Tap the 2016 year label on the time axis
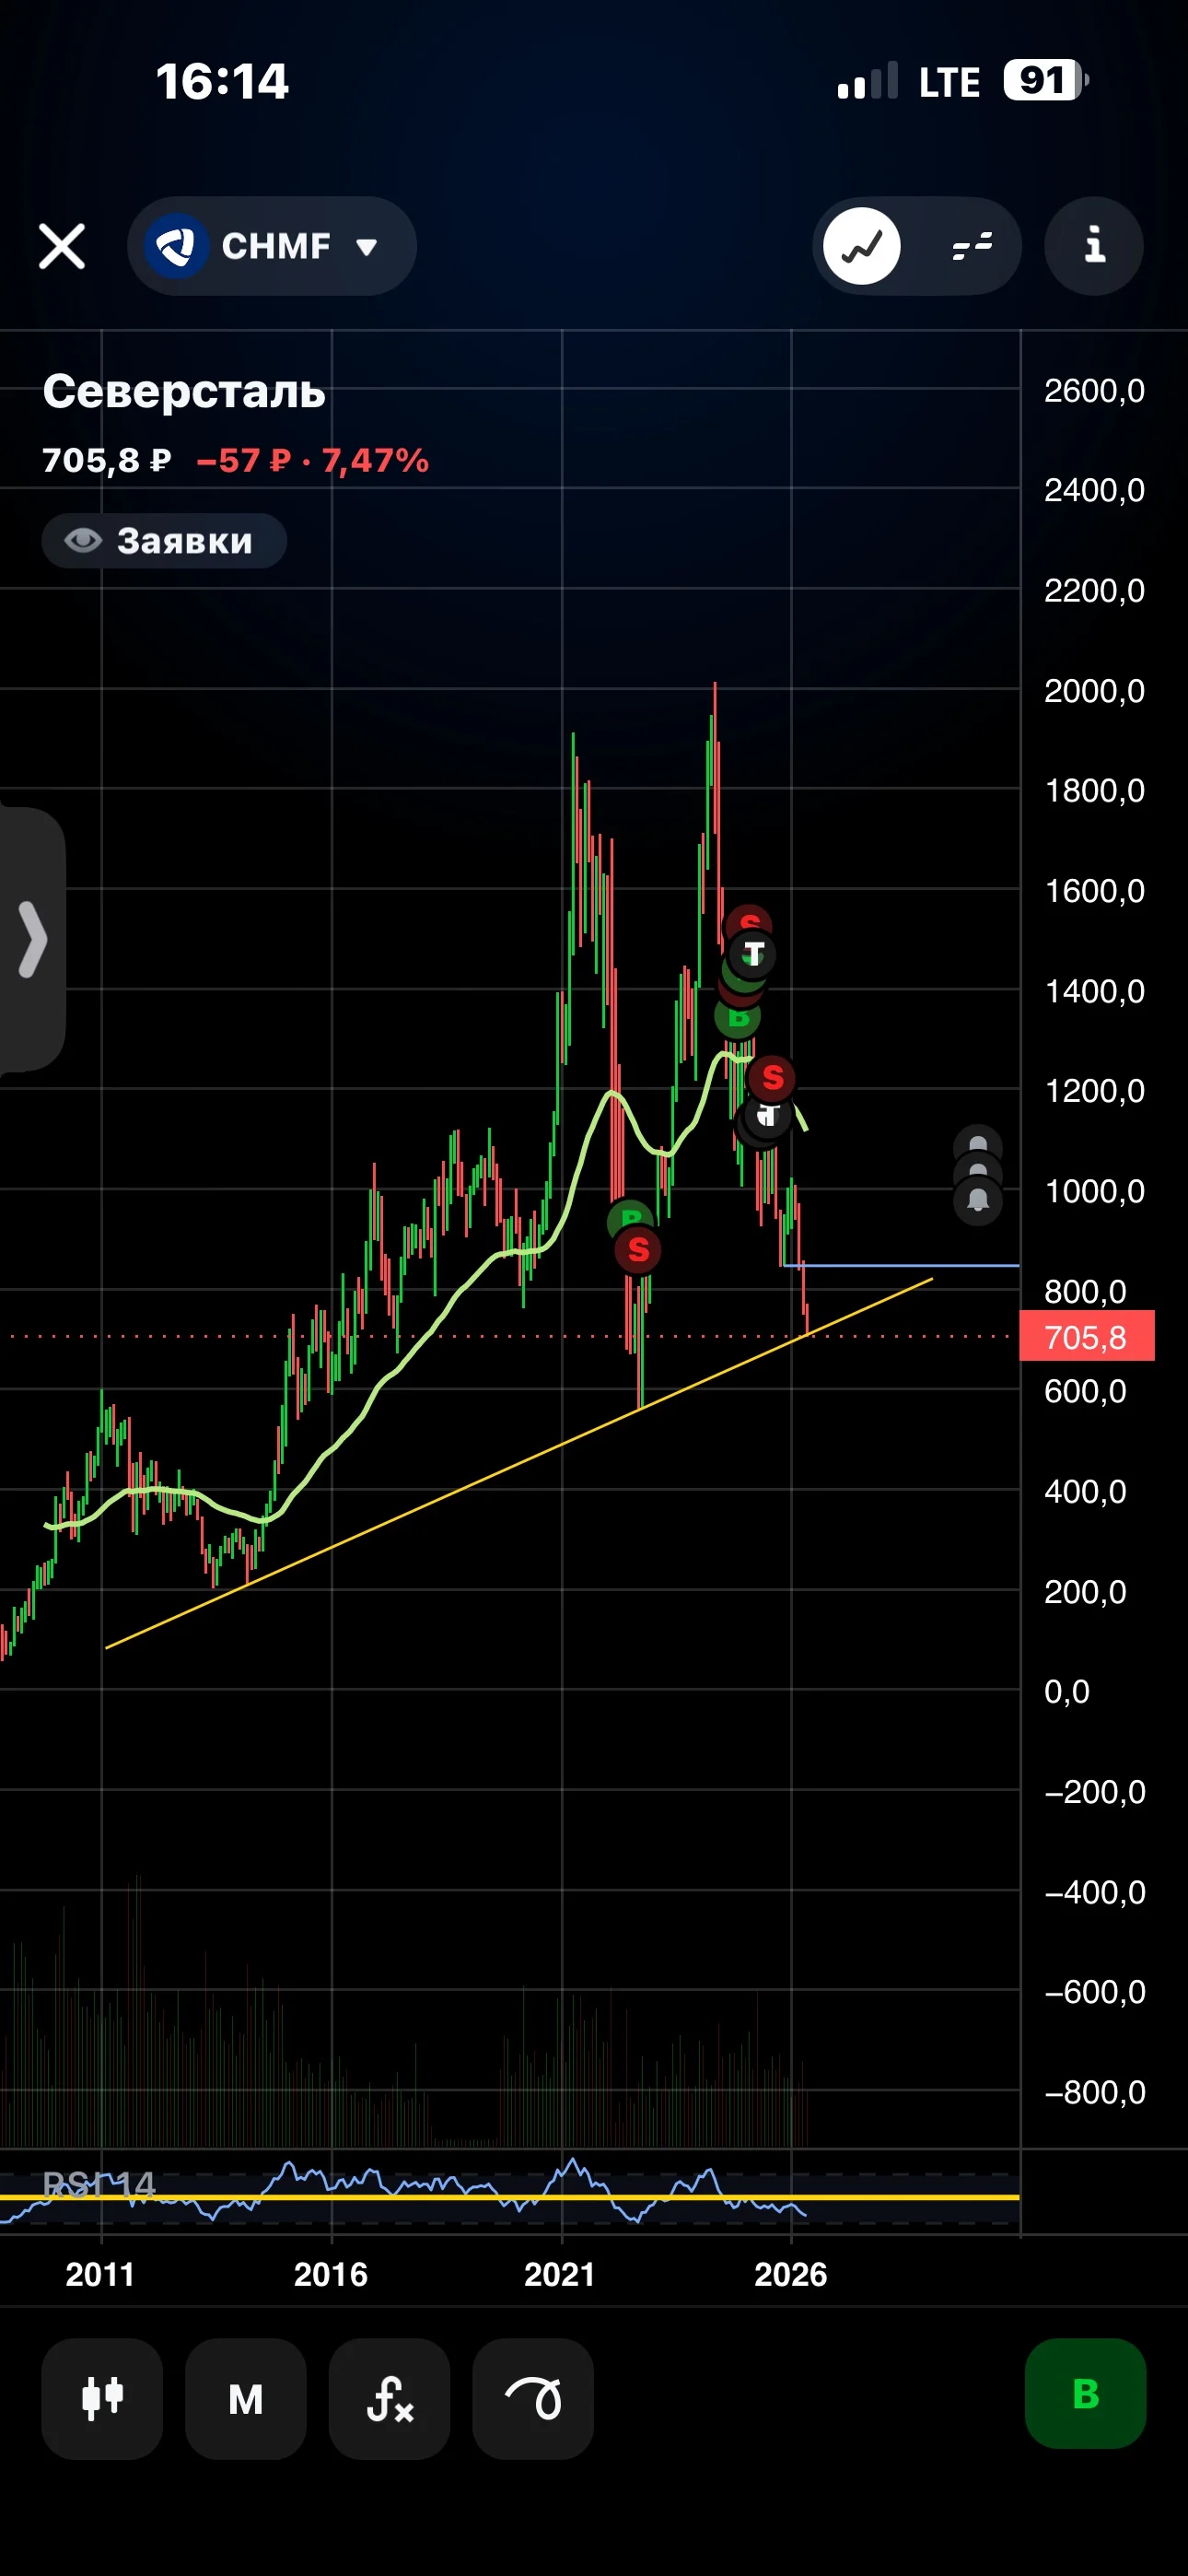The width and height of the screenshot is (1188, 2576). point(331,2275)
